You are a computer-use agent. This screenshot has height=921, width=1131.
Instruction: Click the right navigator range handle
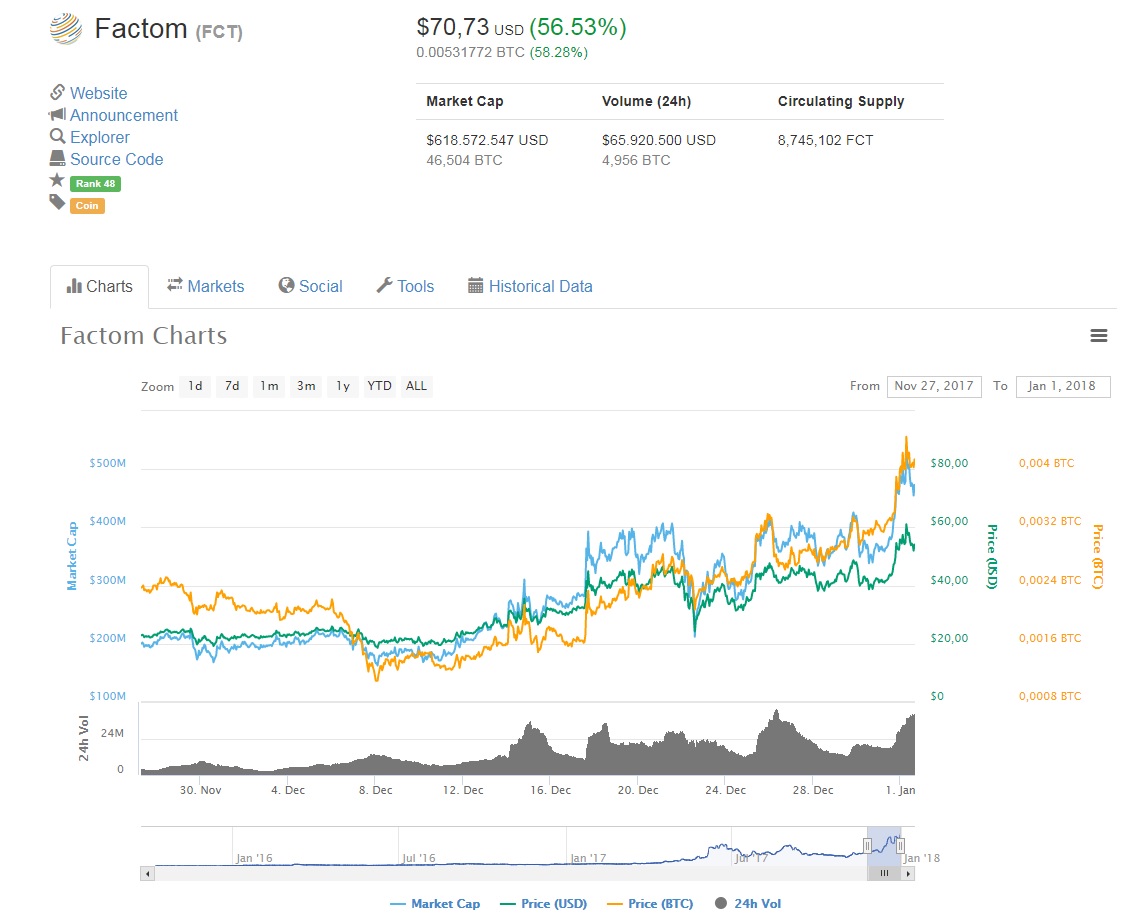[x=900, y=846]
